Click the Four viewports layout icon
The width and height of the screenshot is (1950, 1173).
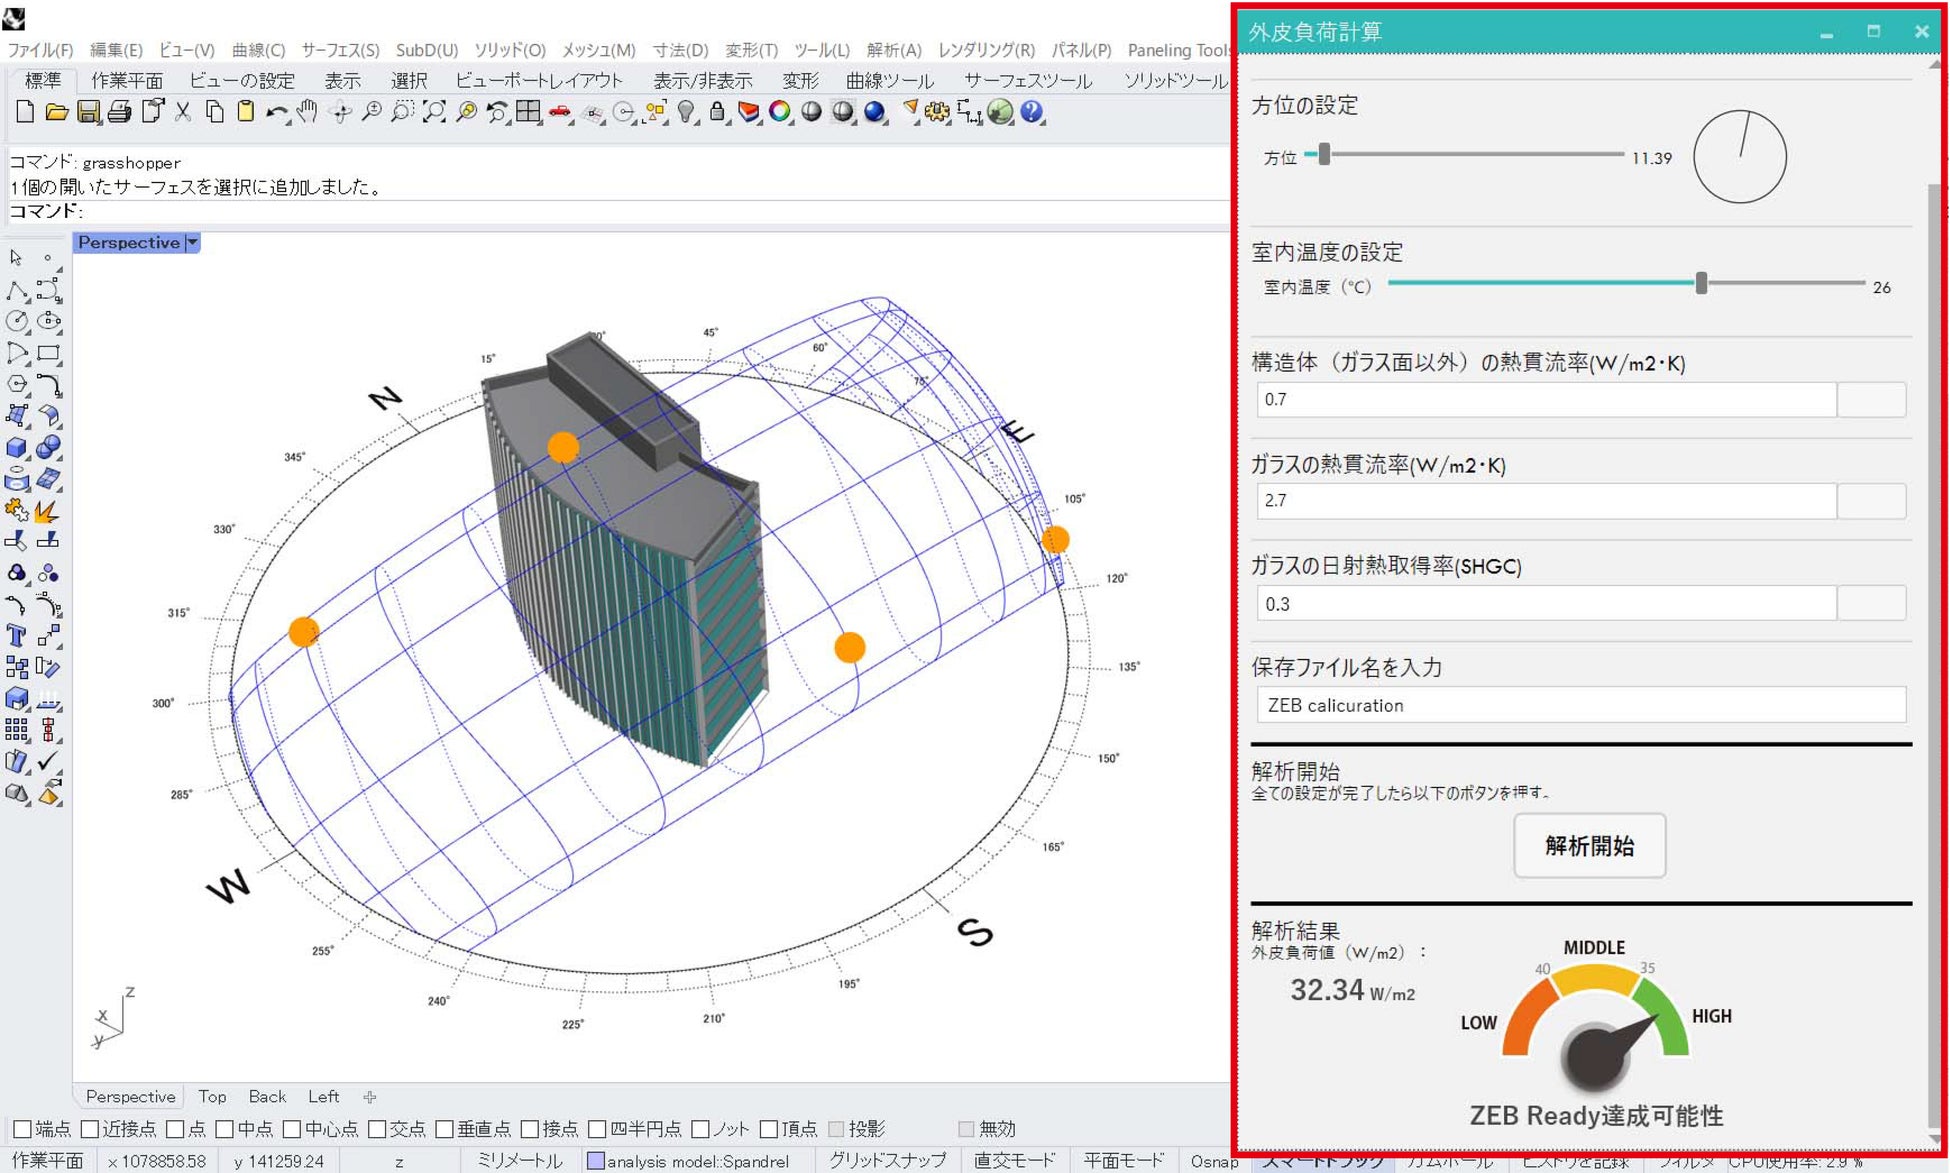[528, 112]
